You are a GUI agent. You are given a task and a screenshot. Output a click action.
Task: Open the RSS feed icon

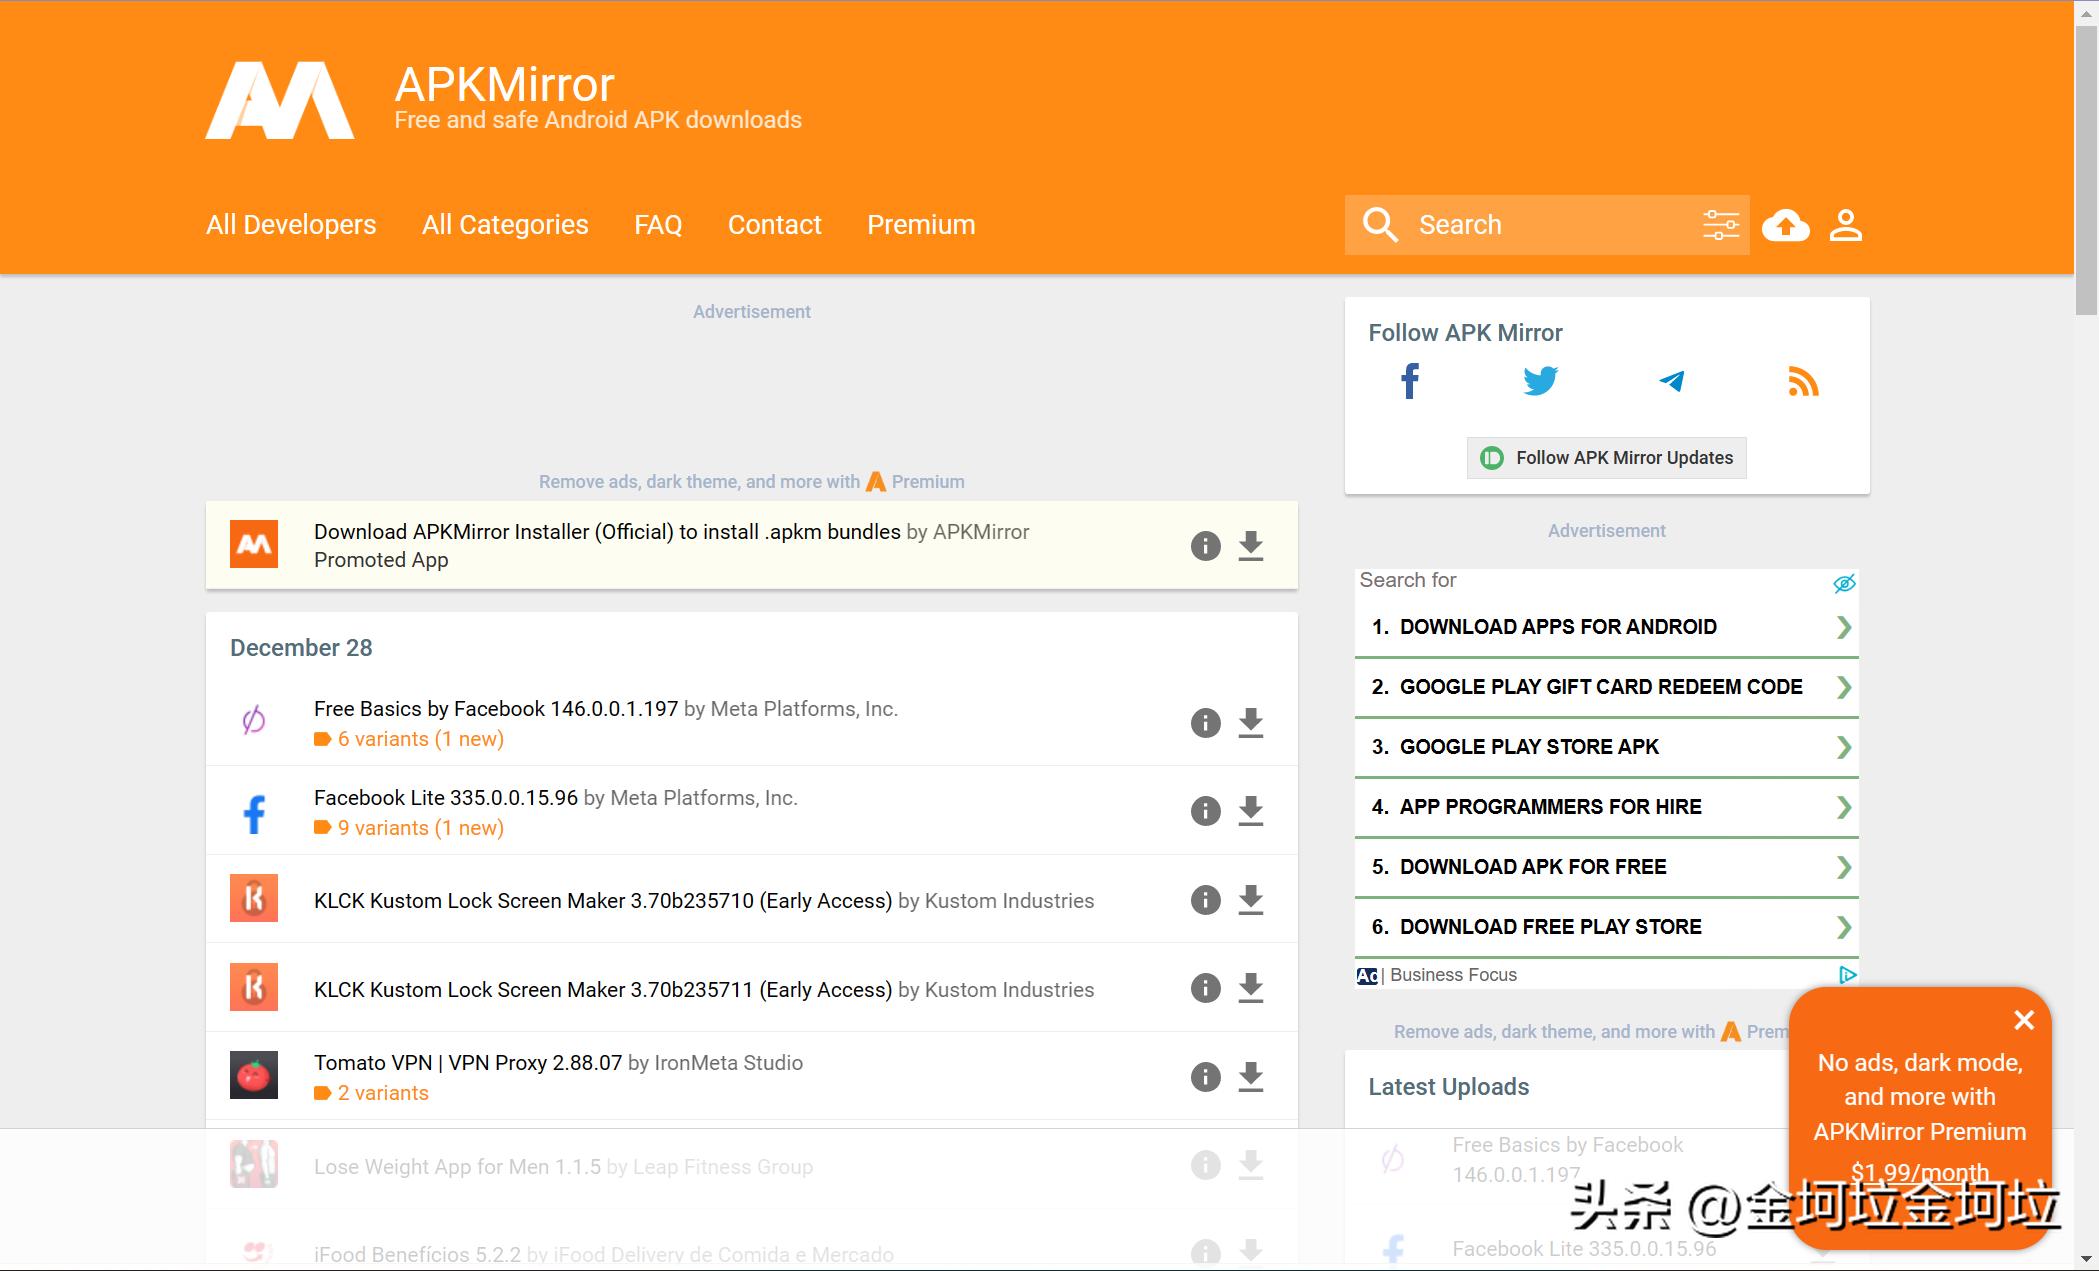(1803, 381)
